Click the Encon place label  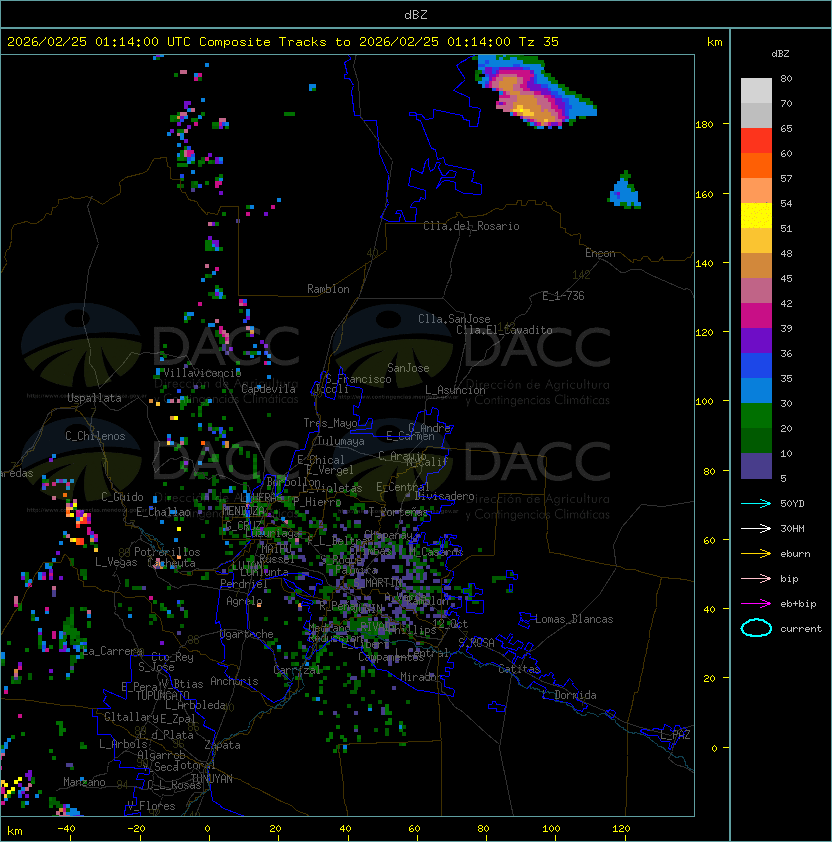click(600, 253)
